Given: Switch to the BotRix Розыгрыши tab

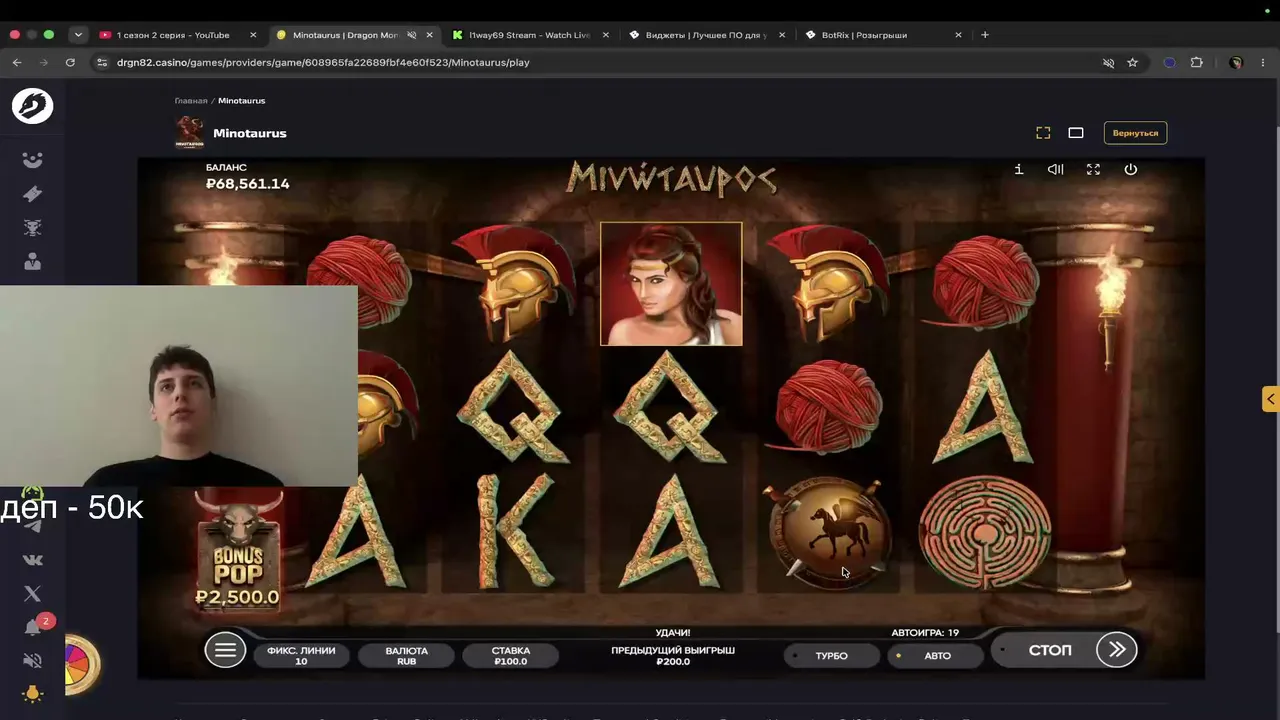Looking at the screenshot, I should (x=883, y=35).
